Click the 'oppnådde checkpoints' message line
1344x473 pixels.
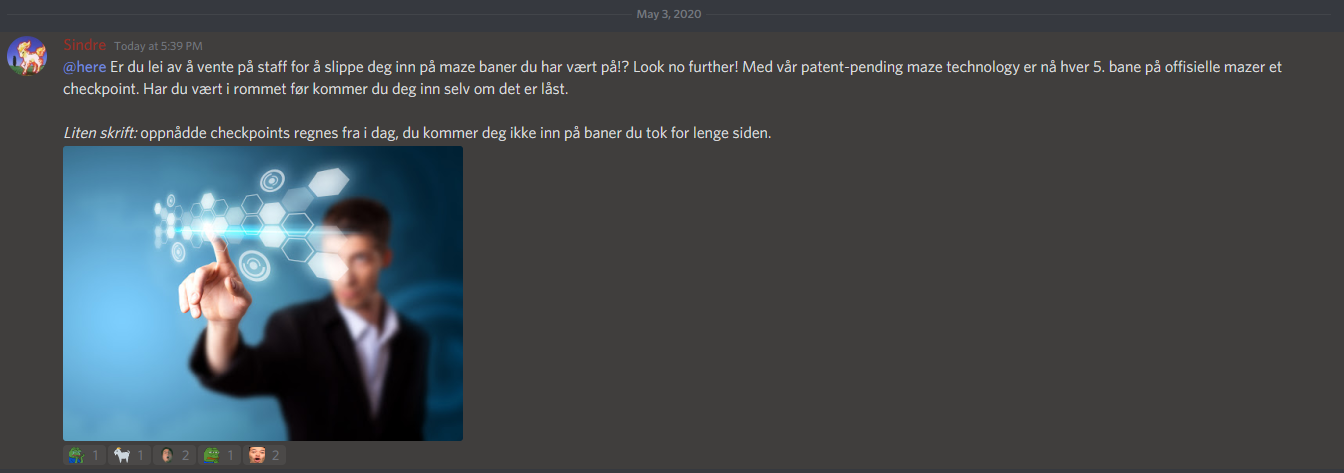point(456,132)
